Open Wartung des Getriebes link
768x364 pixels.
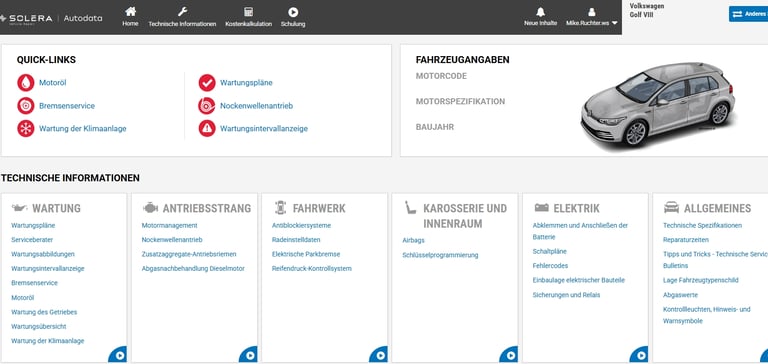(x=44, y=312)
